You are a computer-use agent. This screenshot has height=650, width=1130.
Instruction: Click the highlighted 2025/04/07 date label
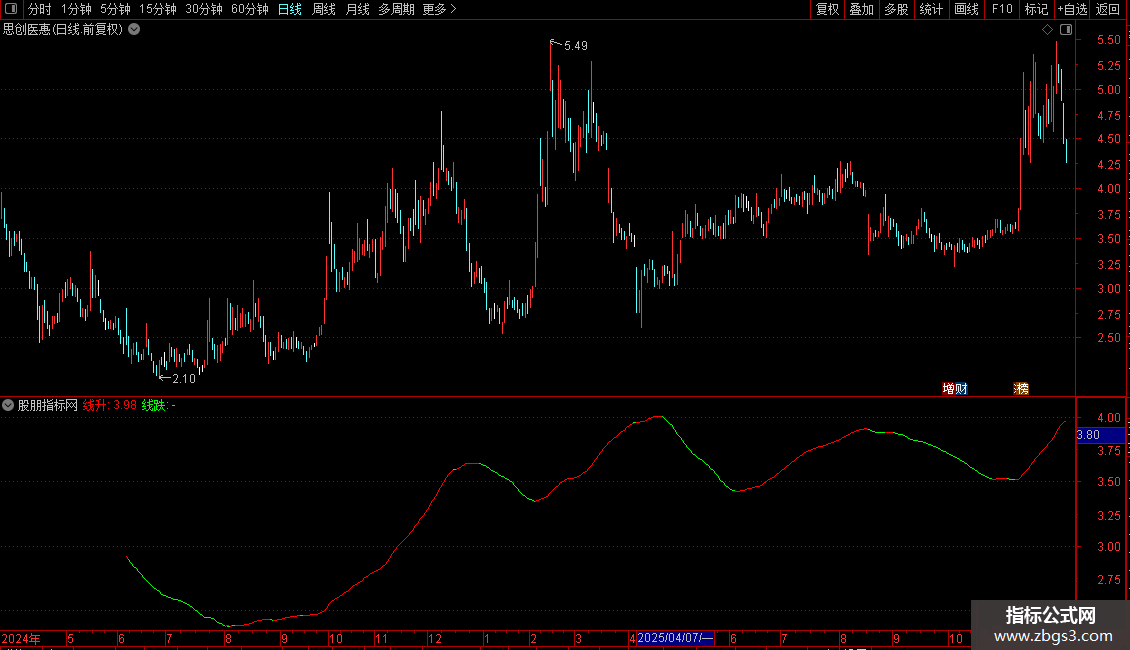675,638
